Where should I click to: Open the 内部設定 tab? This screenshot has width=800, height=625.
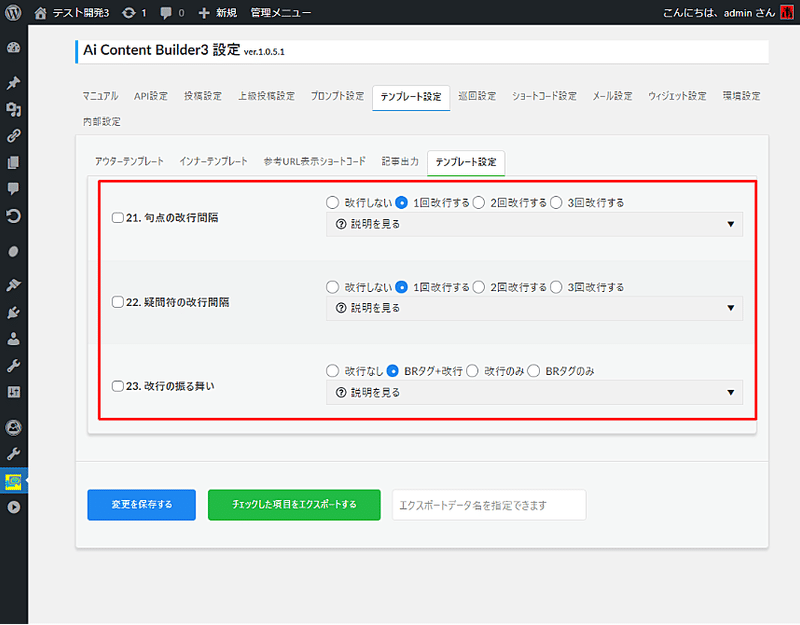click(x=102, y=122)
